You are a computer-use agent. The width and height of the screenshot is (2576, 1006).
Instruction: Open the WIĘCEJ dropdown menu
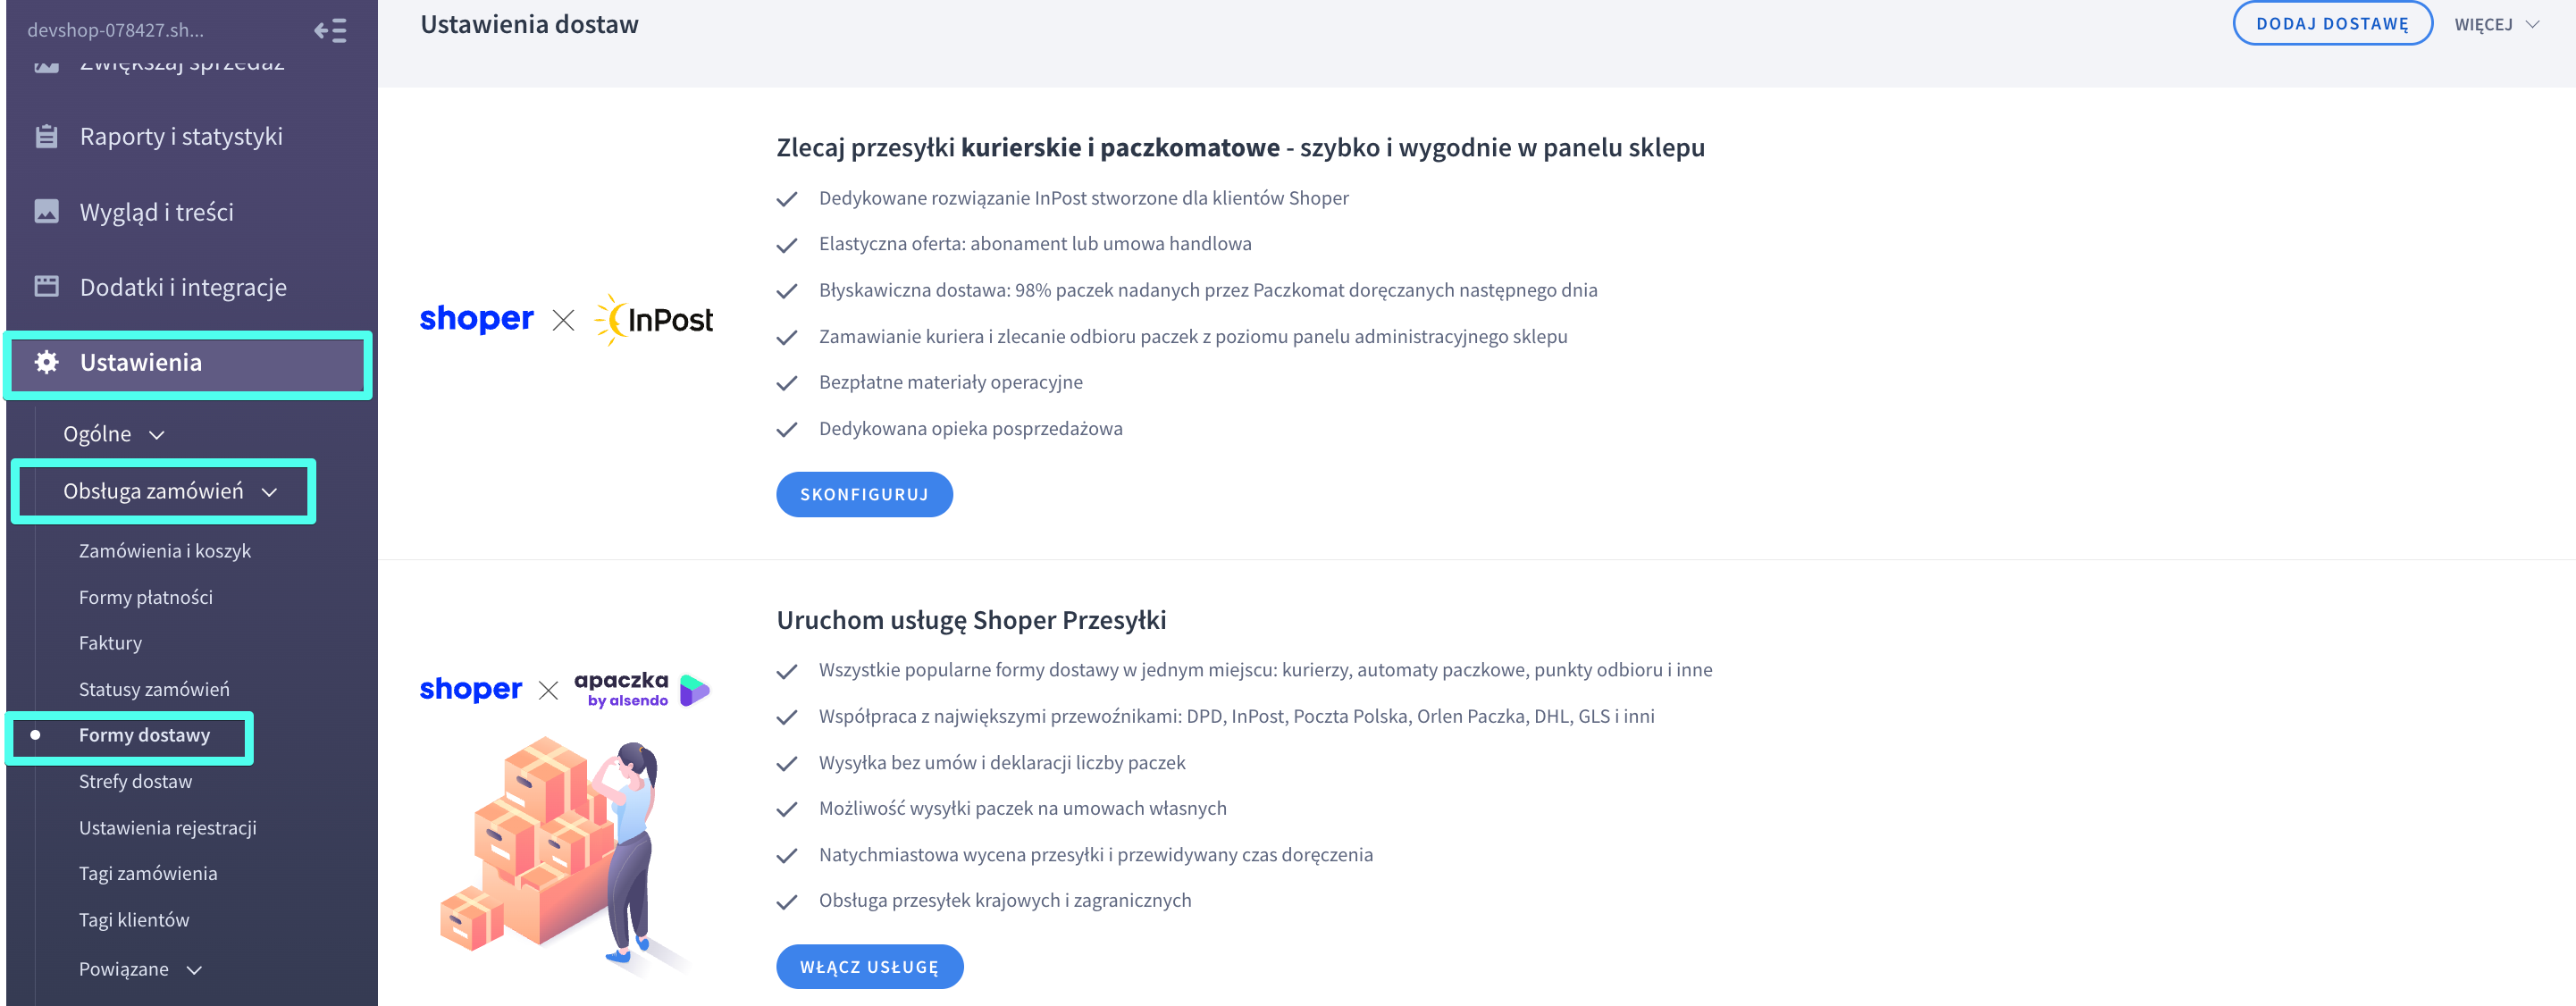click(2498, 23)
